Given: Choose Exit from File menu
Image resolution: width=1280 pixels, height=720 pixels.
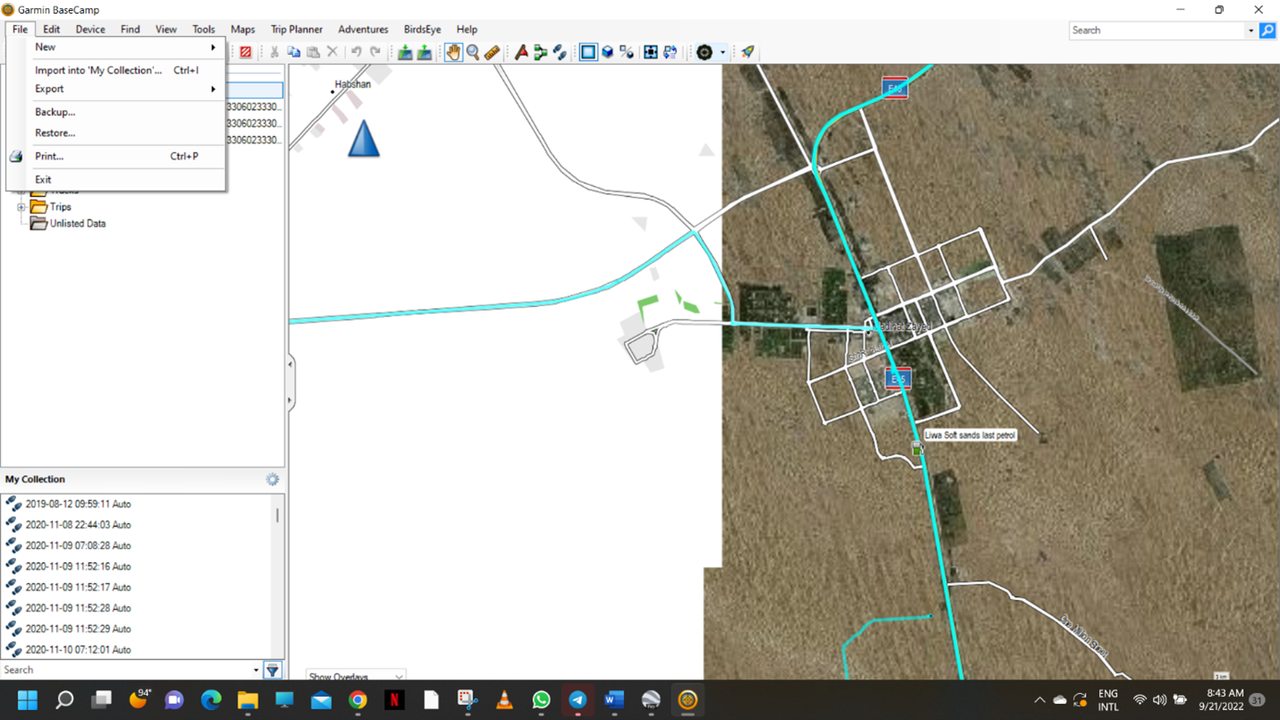Looking at the screenshot, I should point(117,180).
